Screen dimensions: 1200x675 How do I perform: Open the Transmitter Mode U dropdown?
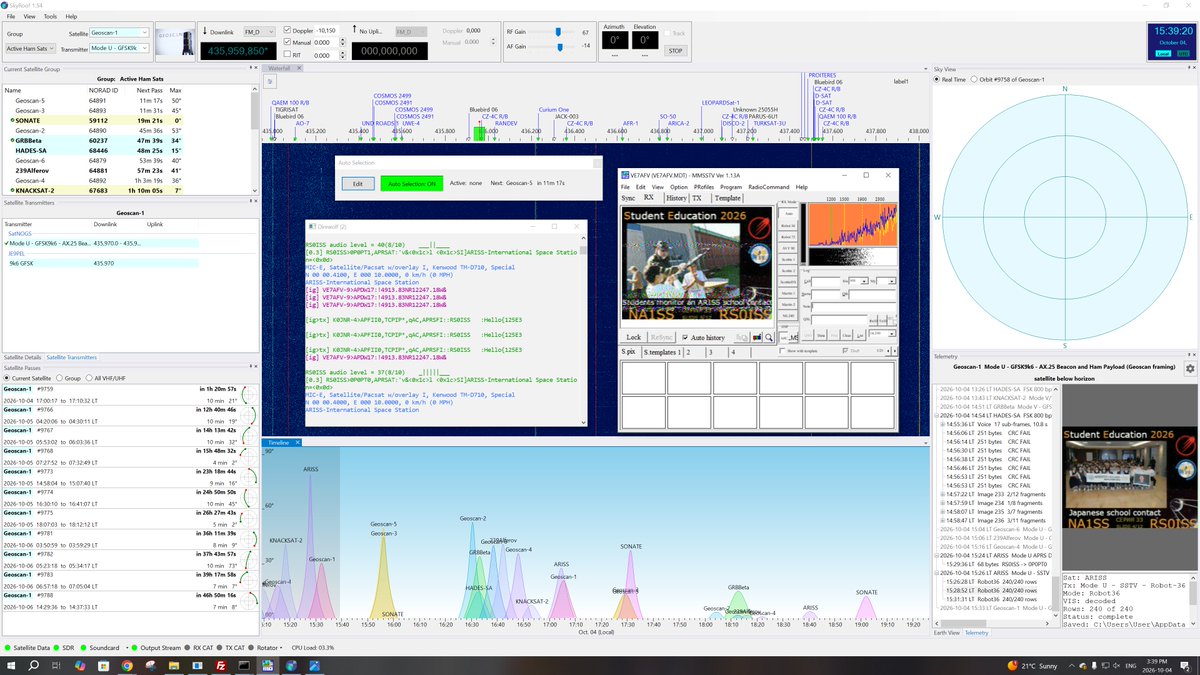tap(119, 48)
